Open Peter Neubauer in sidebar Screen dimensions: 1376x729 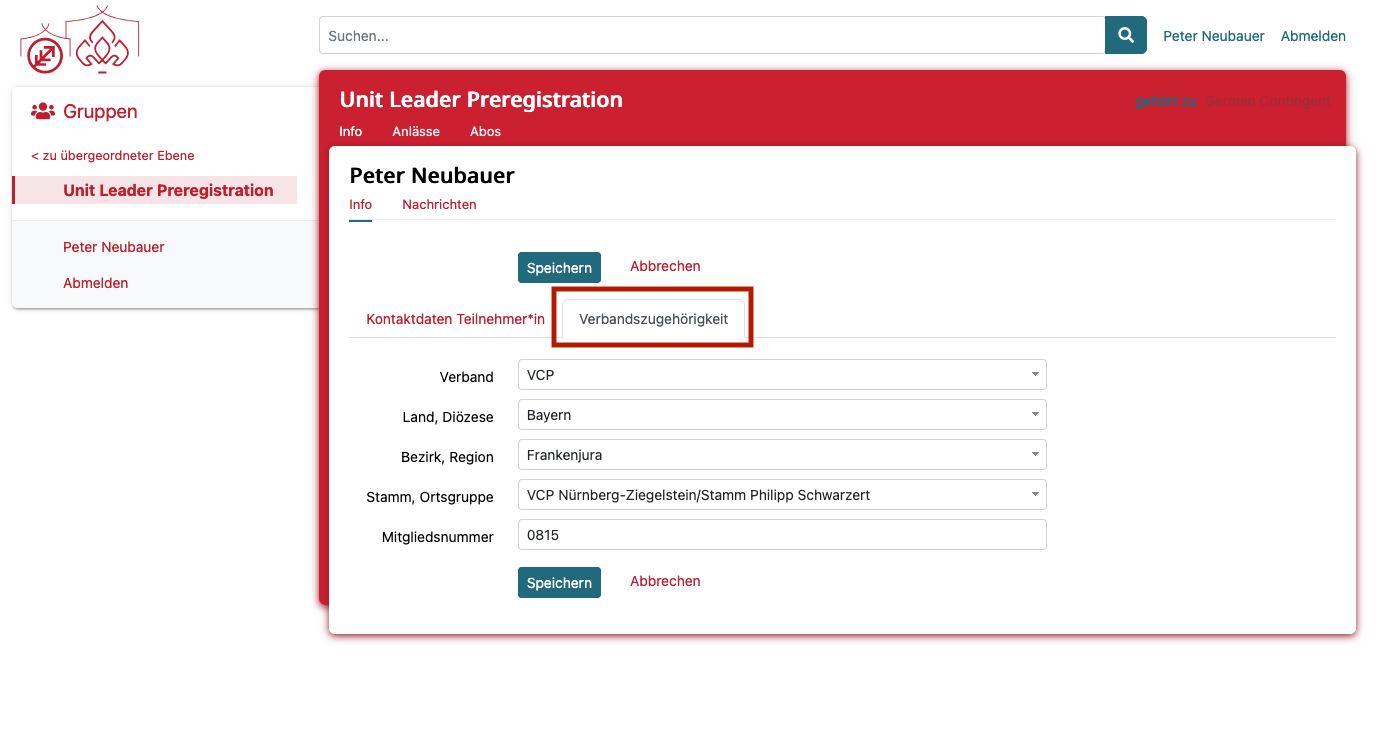click(114, 247)
